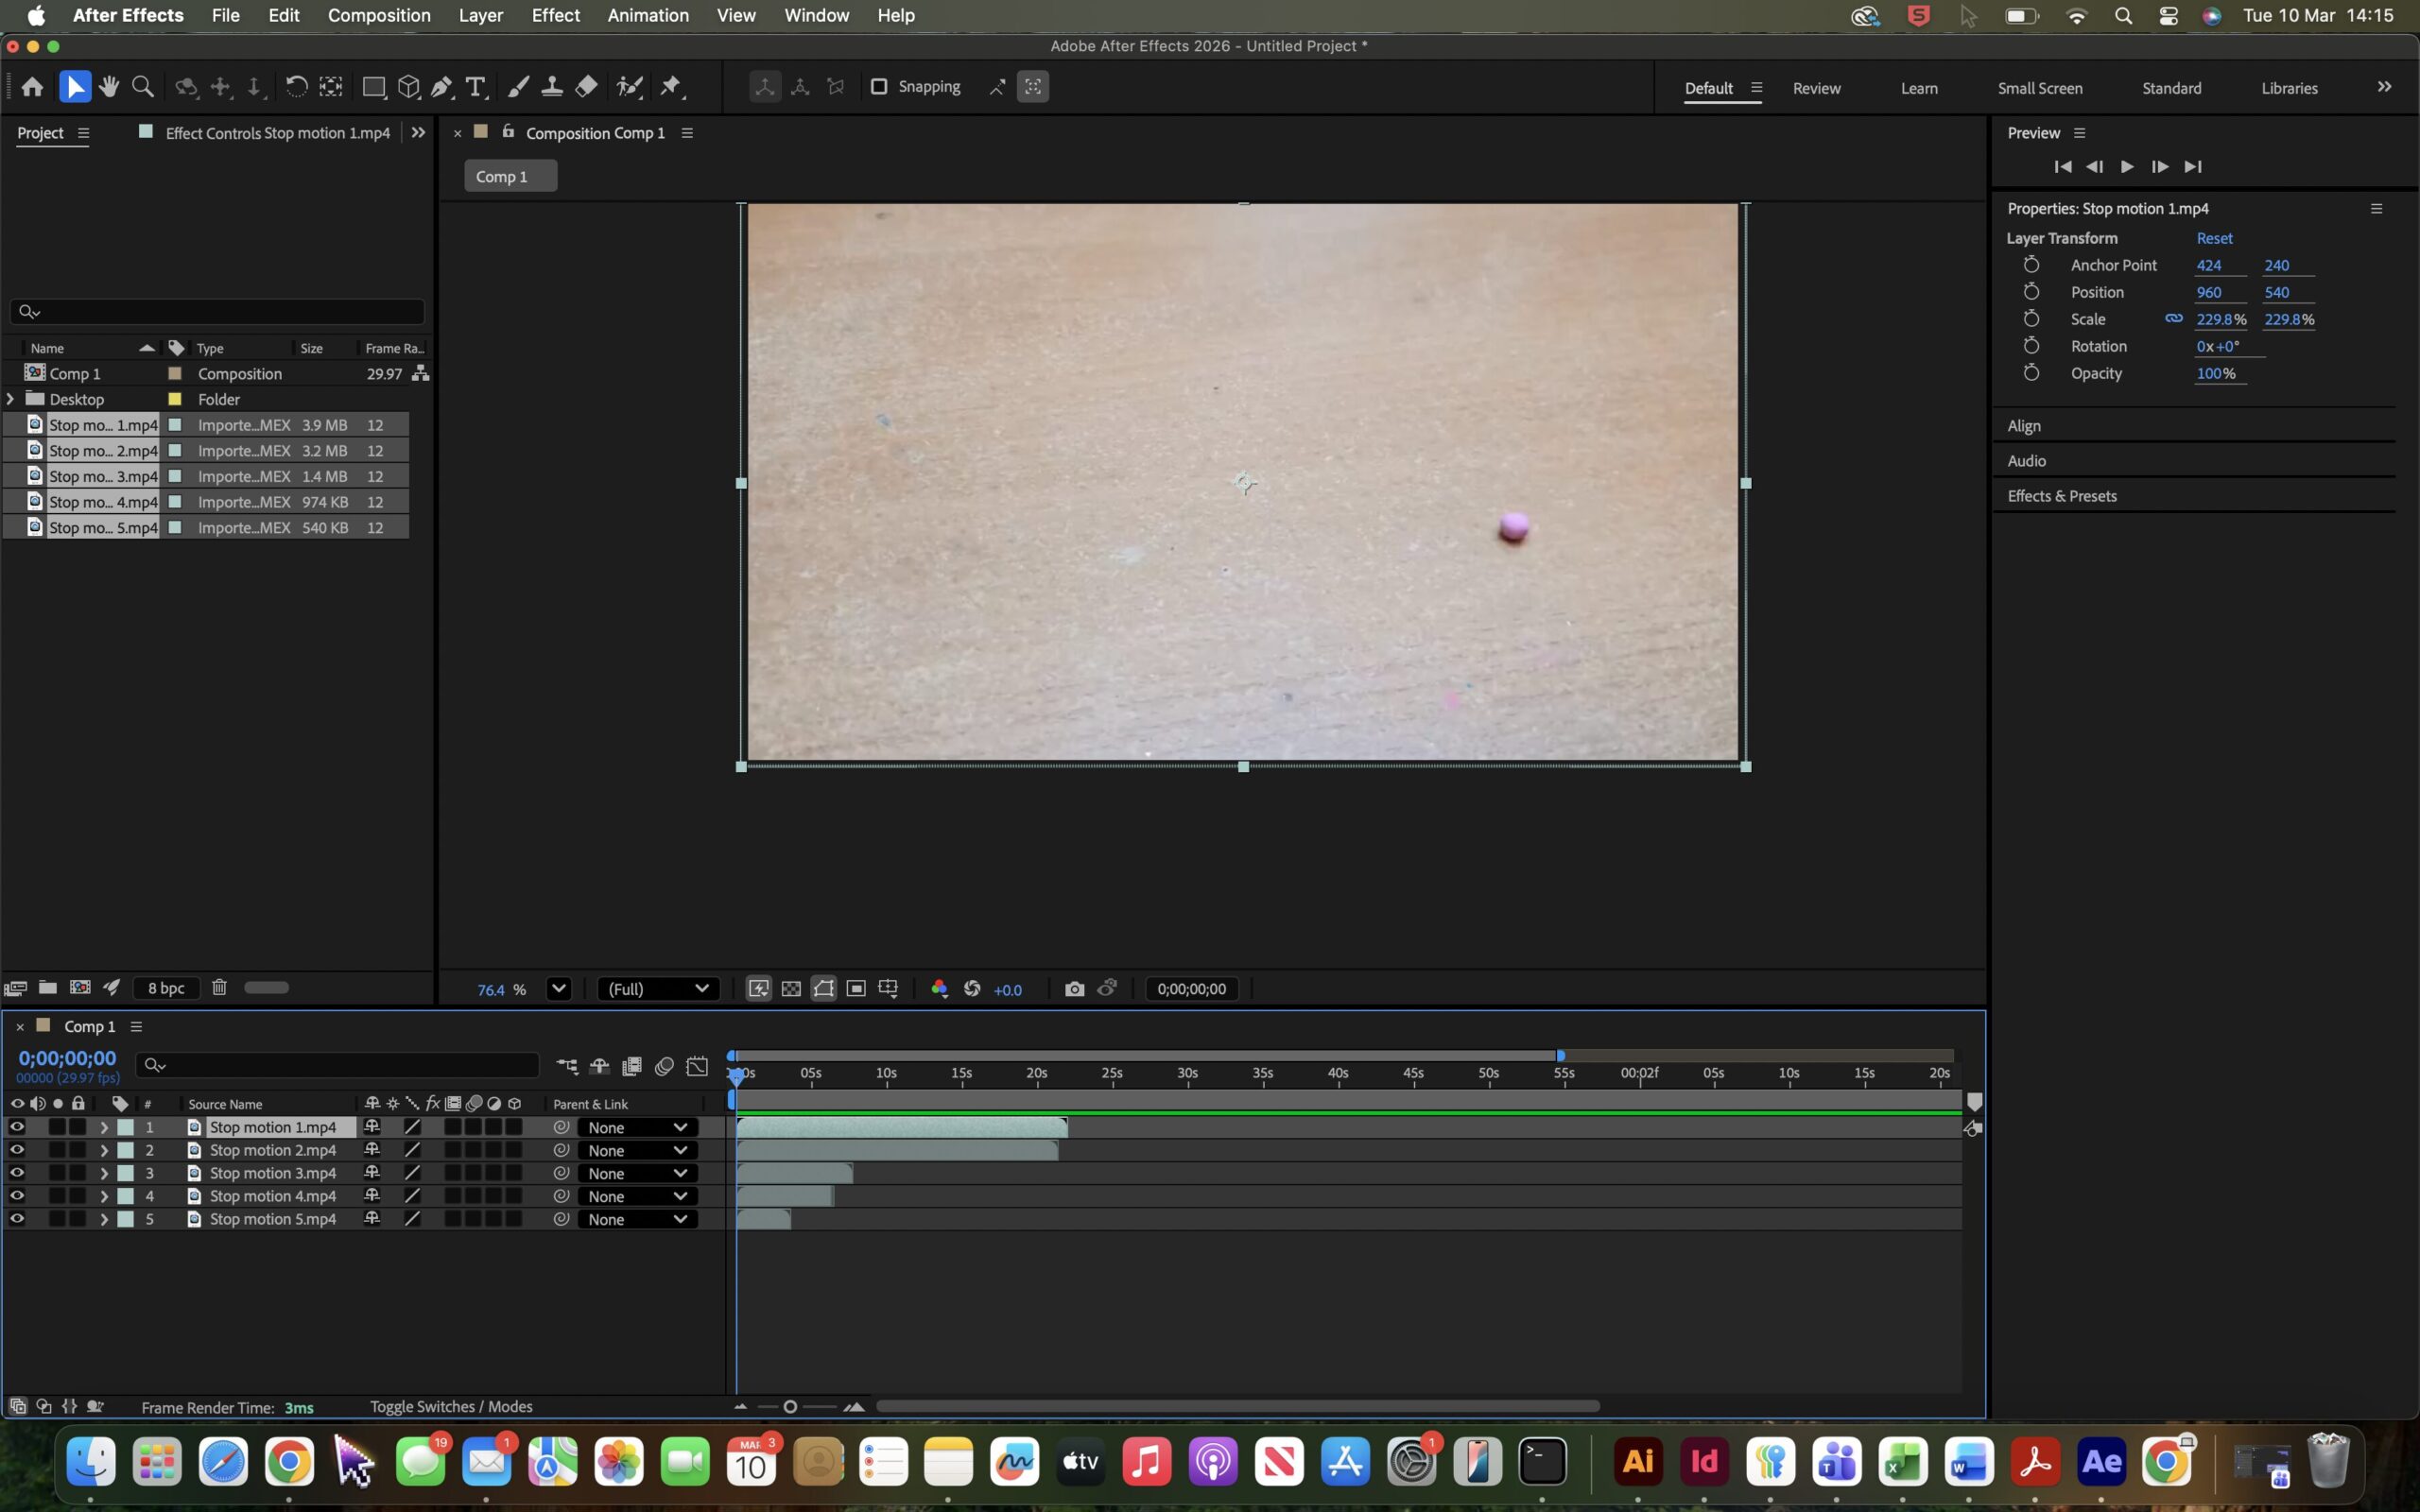The width and height of the screenshot is (2420, 1512).
Task: Select the Rectangle shape tool
Action: pos(373,87)
